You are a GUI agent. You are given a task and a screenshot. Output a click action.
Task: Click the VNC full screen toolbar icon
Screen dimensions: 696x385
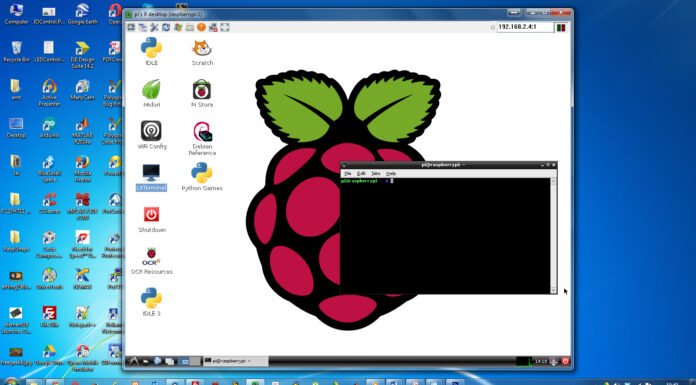[225, 28]
